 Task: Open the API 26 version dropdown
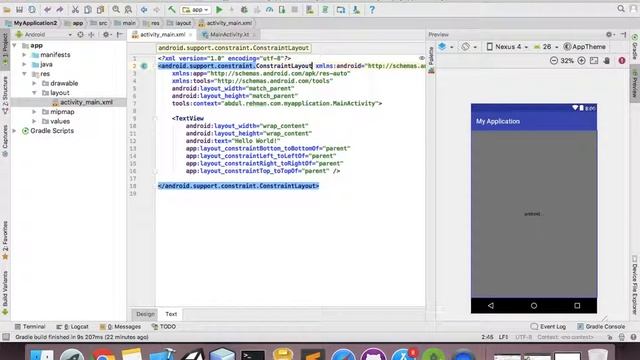546,47
